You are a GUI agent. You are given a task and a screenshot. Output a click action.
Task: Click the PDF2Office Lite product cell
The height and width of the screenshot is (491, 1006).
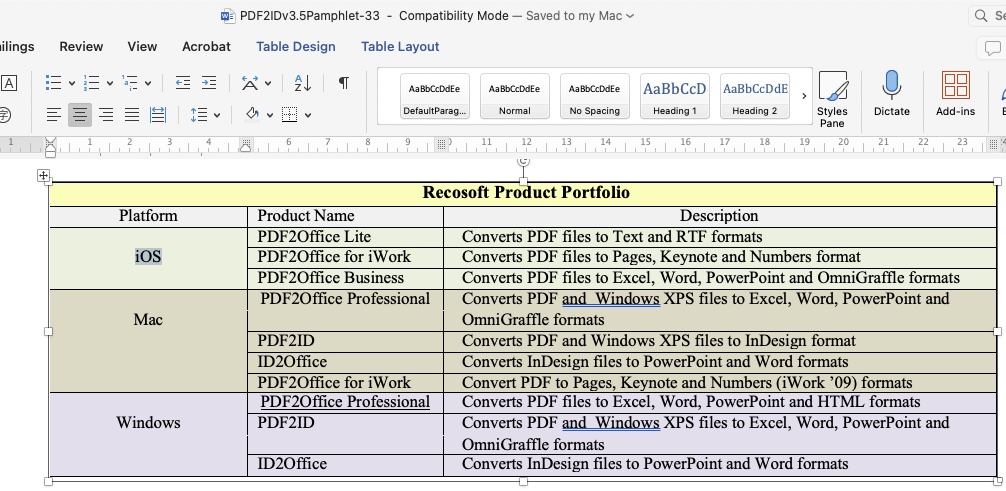click(x=345, y=237)
